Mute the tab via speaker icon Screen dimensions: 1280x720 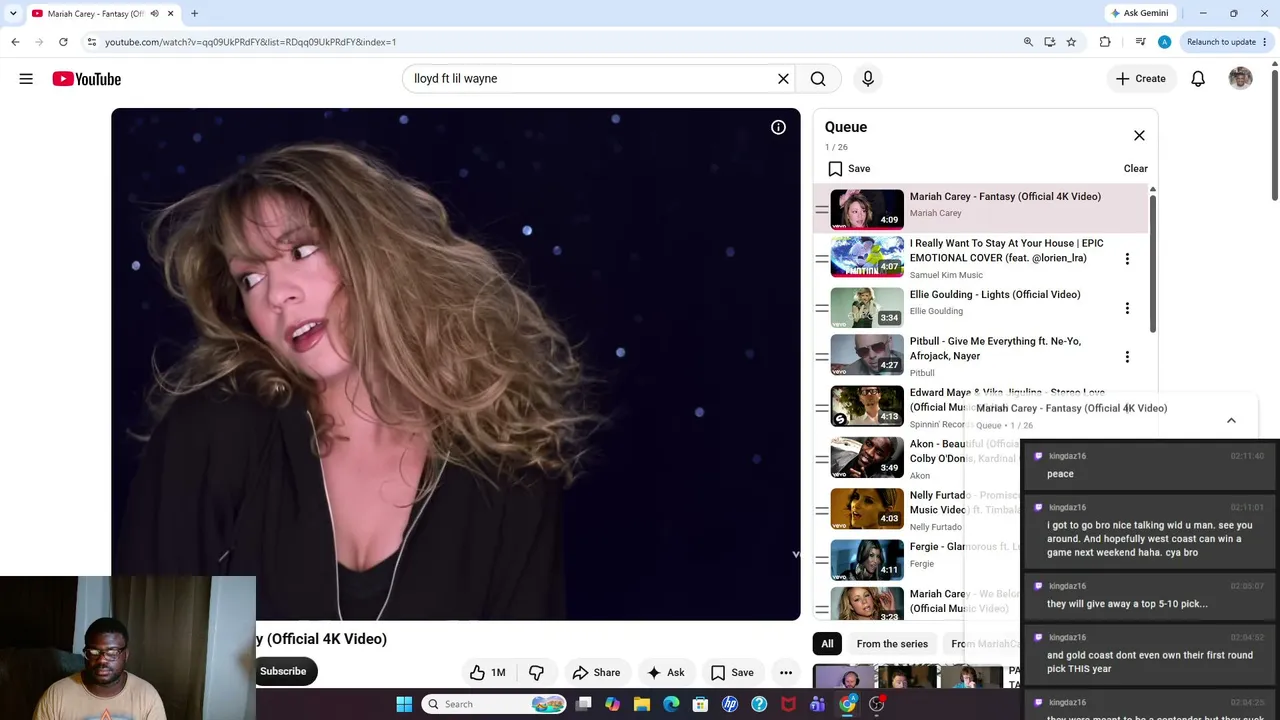tap(154, 14)
